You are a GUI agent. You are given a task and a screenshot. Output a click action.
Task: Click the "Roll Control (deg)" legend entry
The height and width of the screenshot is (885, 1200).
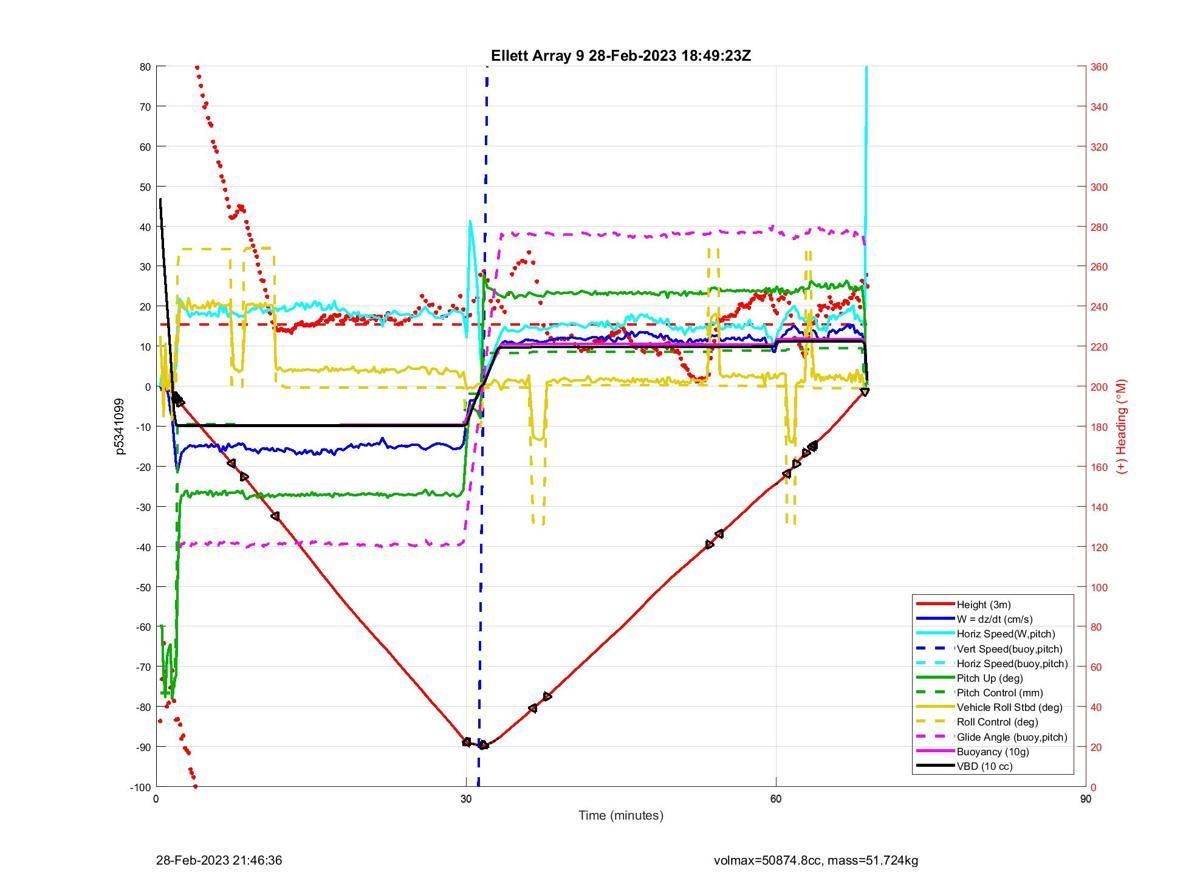pyautogui.click(x=997, y=722)
